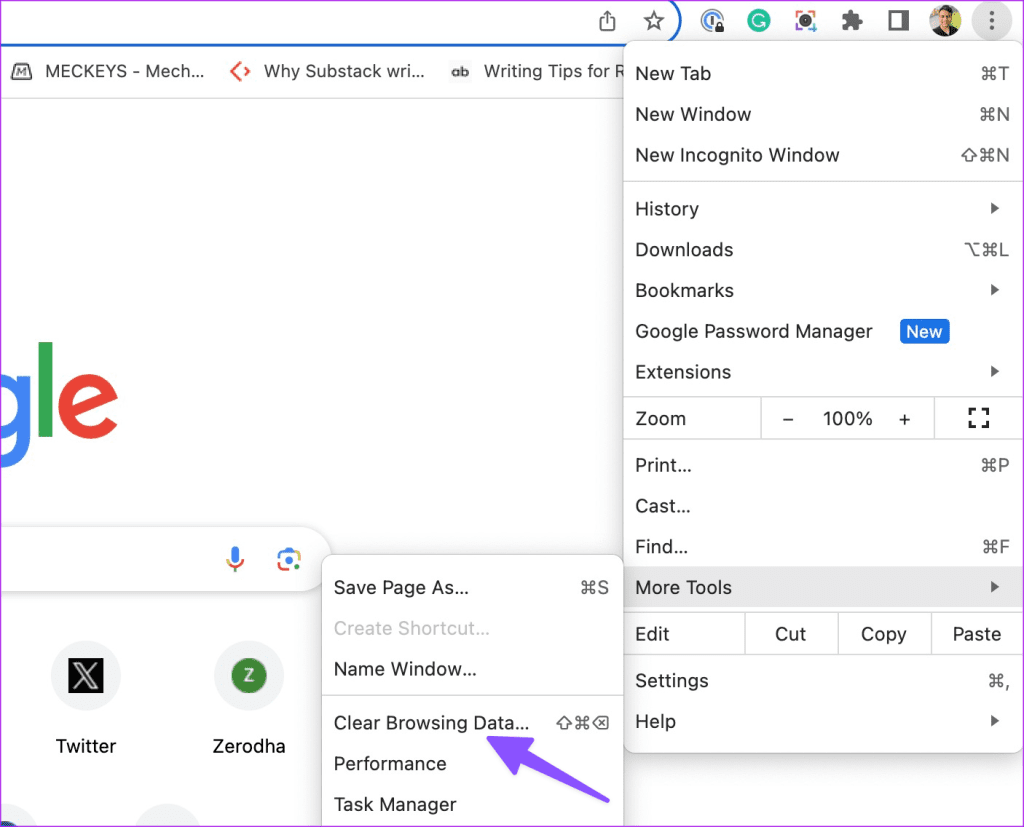Expand the Help submenu

point(823,722)
